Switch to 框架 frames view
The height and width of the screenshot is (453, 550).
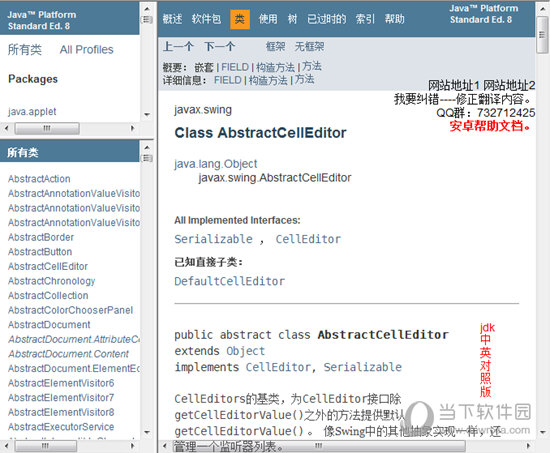click(x=275, y=46)
